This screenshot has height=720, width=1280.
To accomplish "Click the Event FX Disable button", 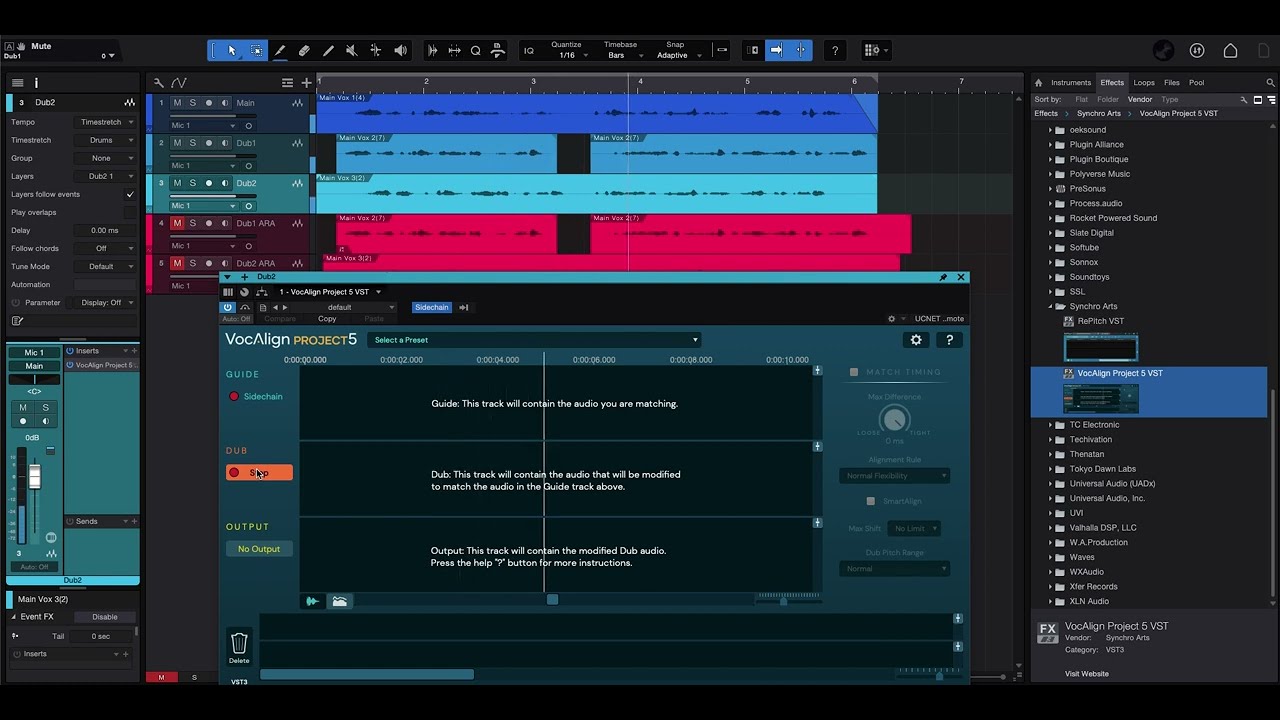I will (105, 617).
